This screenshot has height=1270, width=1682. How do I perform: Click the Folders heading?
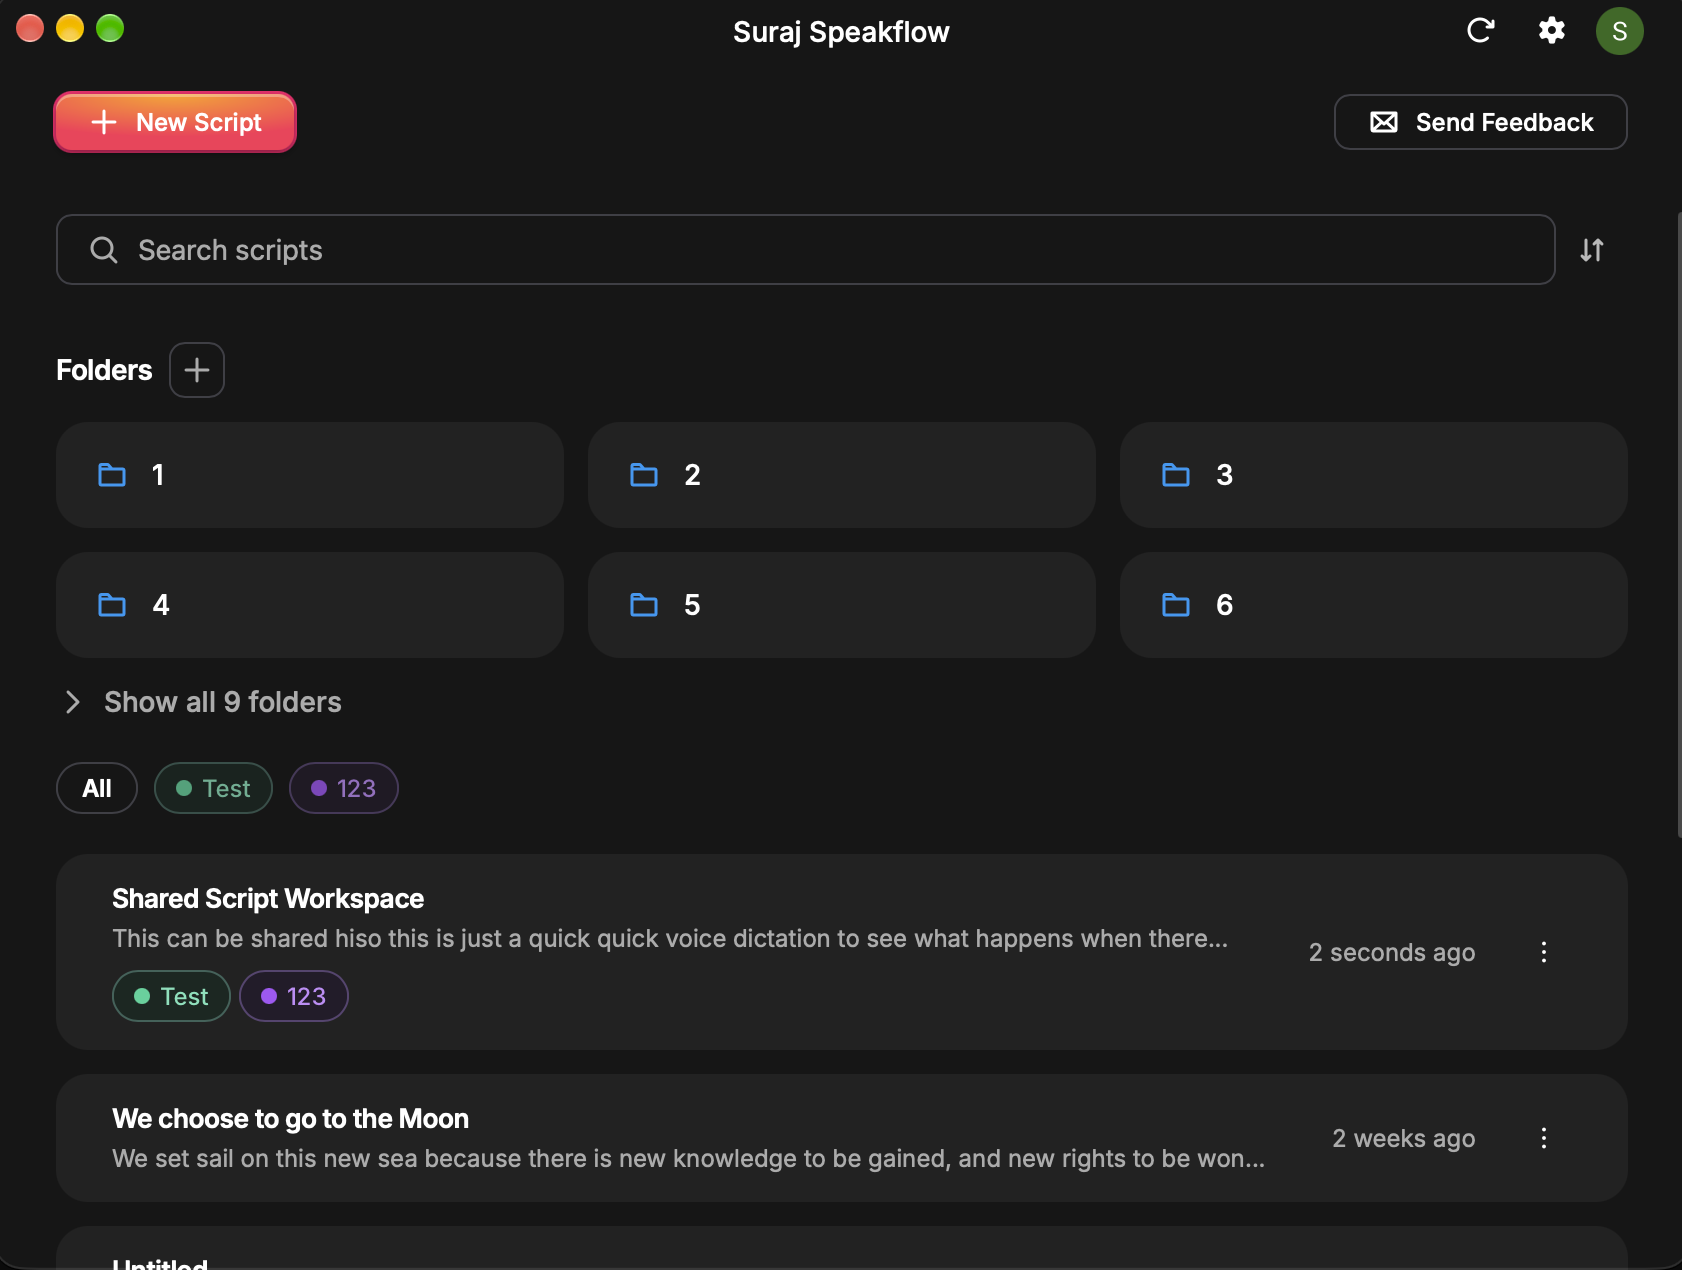click(104, 370)
